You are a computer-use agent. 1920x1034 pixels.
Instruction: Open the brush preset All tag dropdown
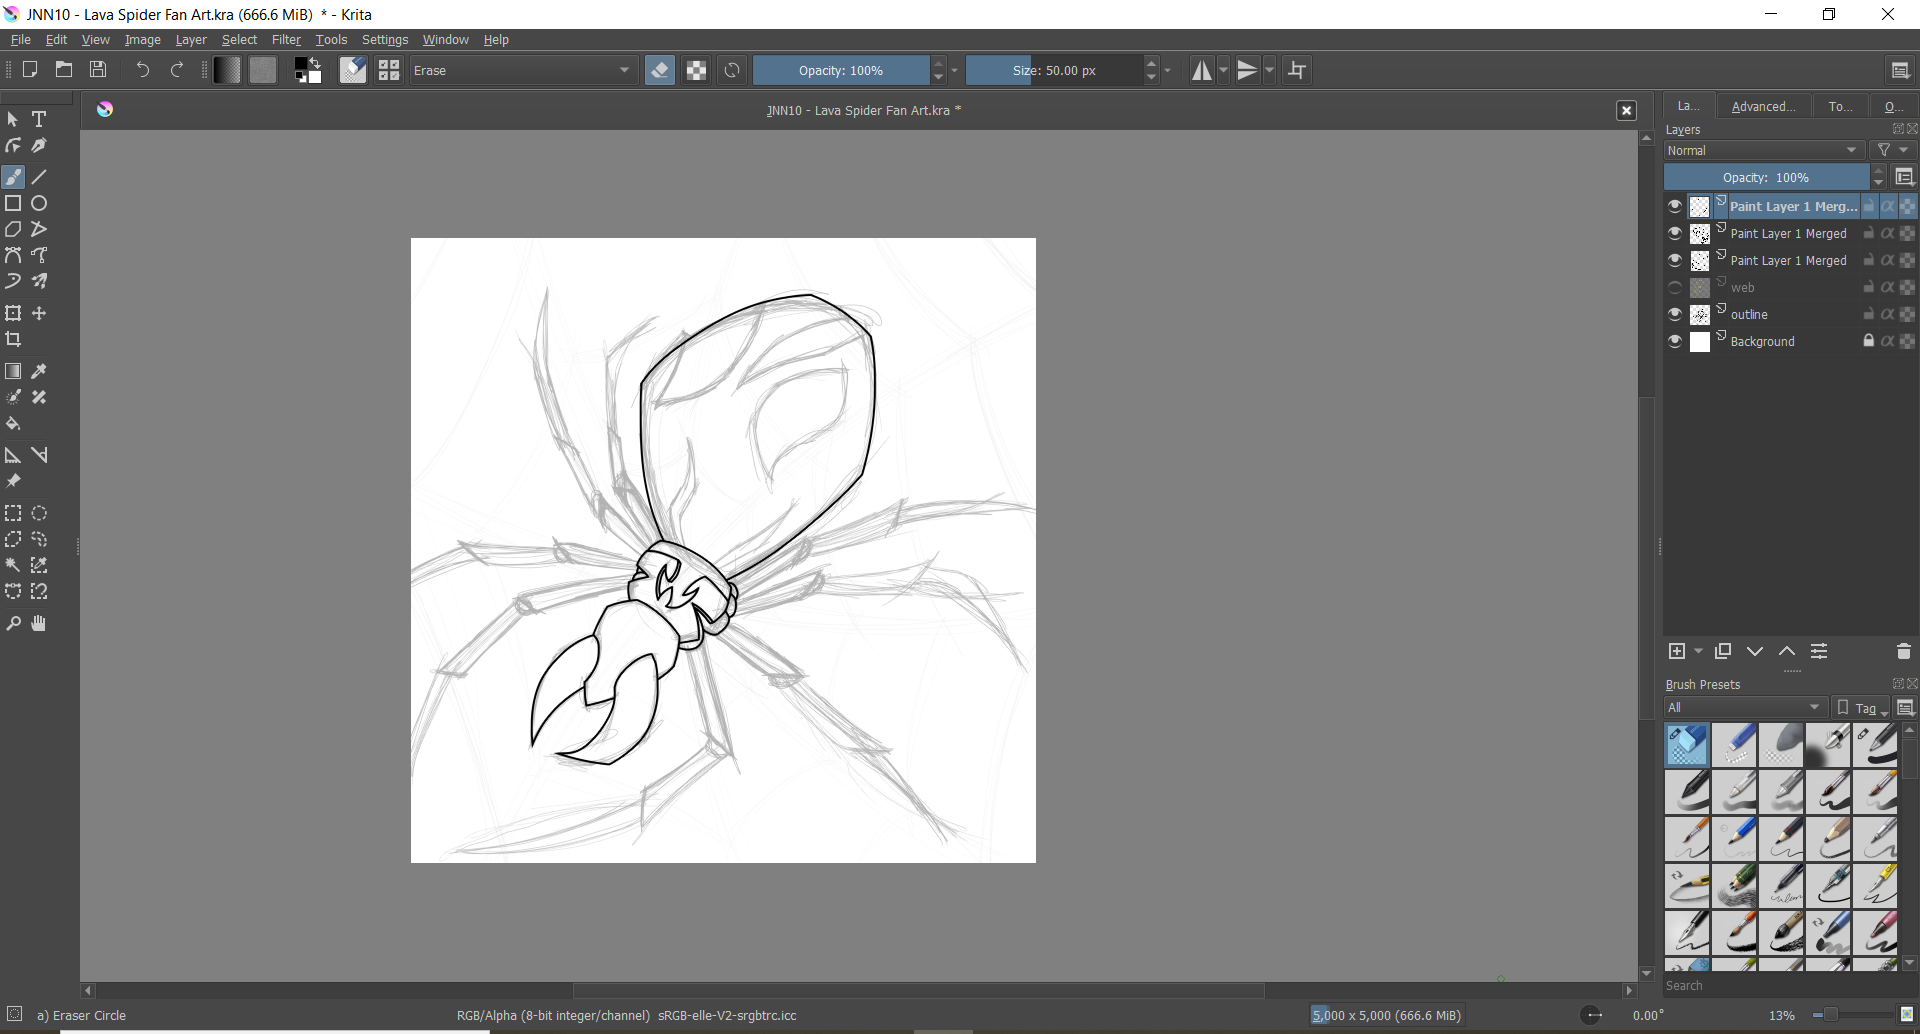click(1745, 707)
